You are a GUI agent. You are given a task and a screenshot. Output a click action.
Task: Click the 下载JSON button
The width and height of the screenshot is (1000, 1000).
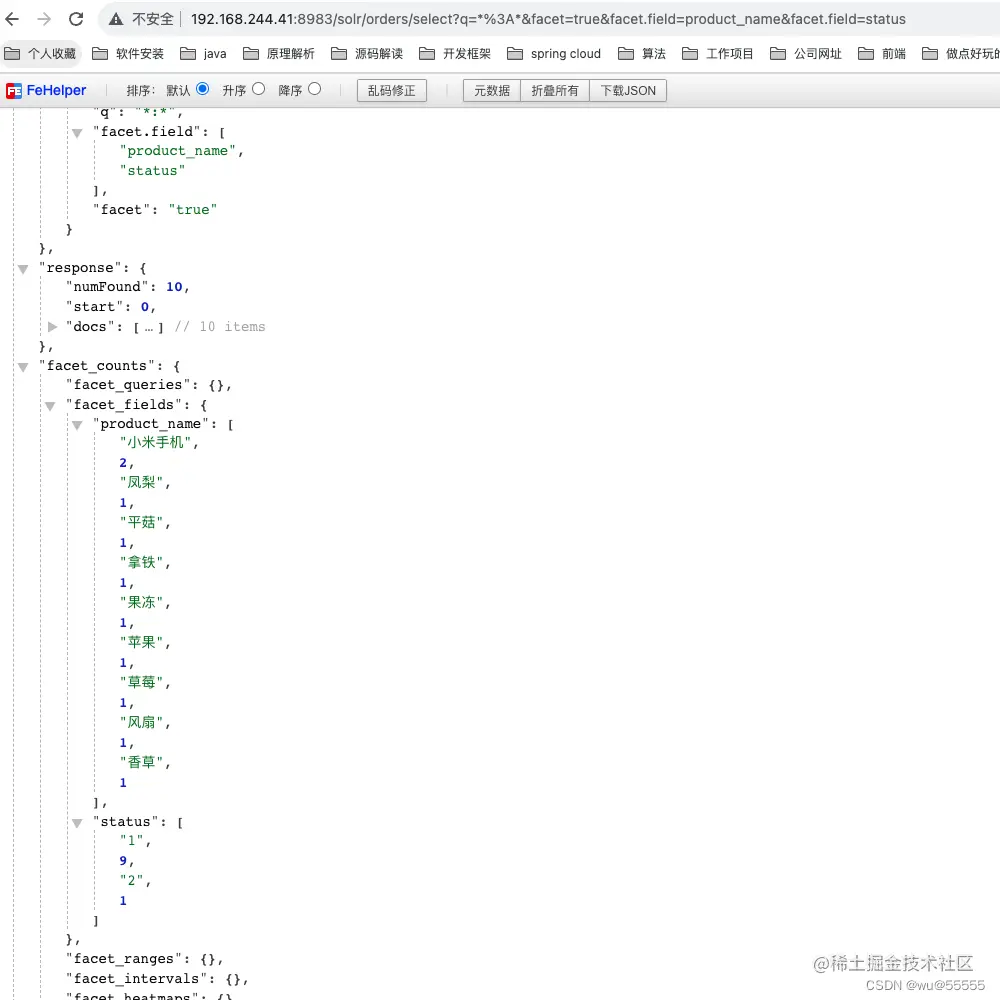click(628, 91)
